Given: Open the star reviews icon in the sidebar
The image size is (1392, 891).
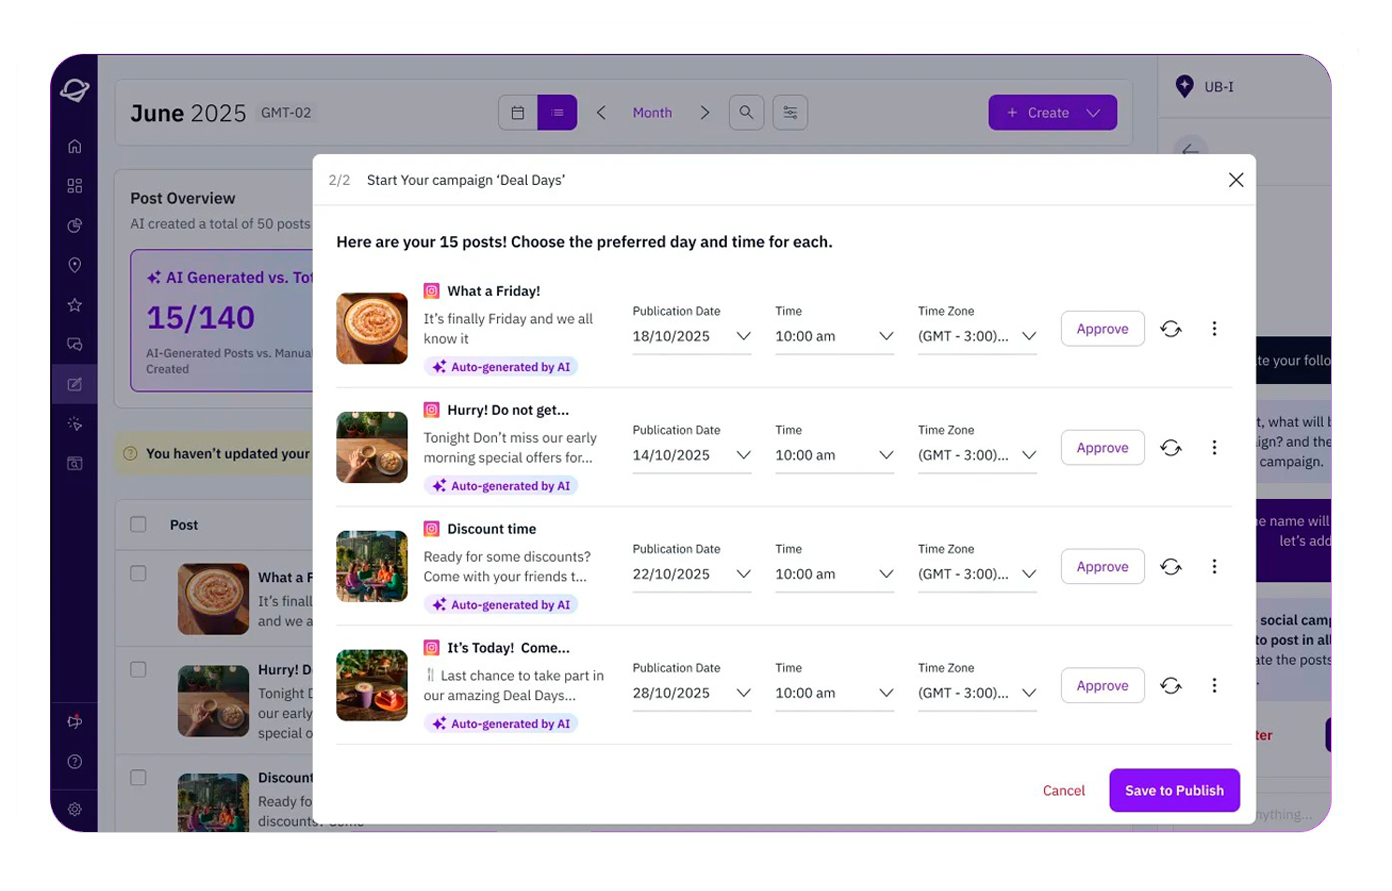Looking at the screenshot, I should (x=74, y=305).
